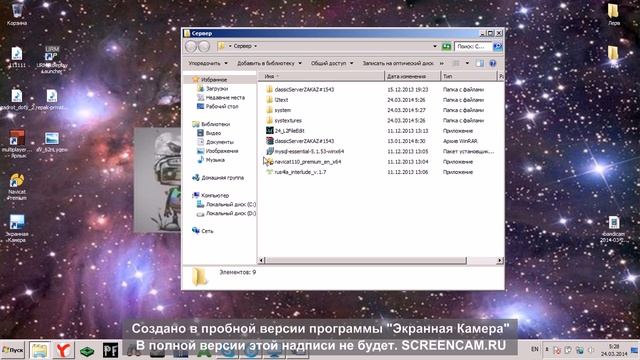
Task: Open the Добавить в библиотеку dropdown
Action: pos(269,63)
